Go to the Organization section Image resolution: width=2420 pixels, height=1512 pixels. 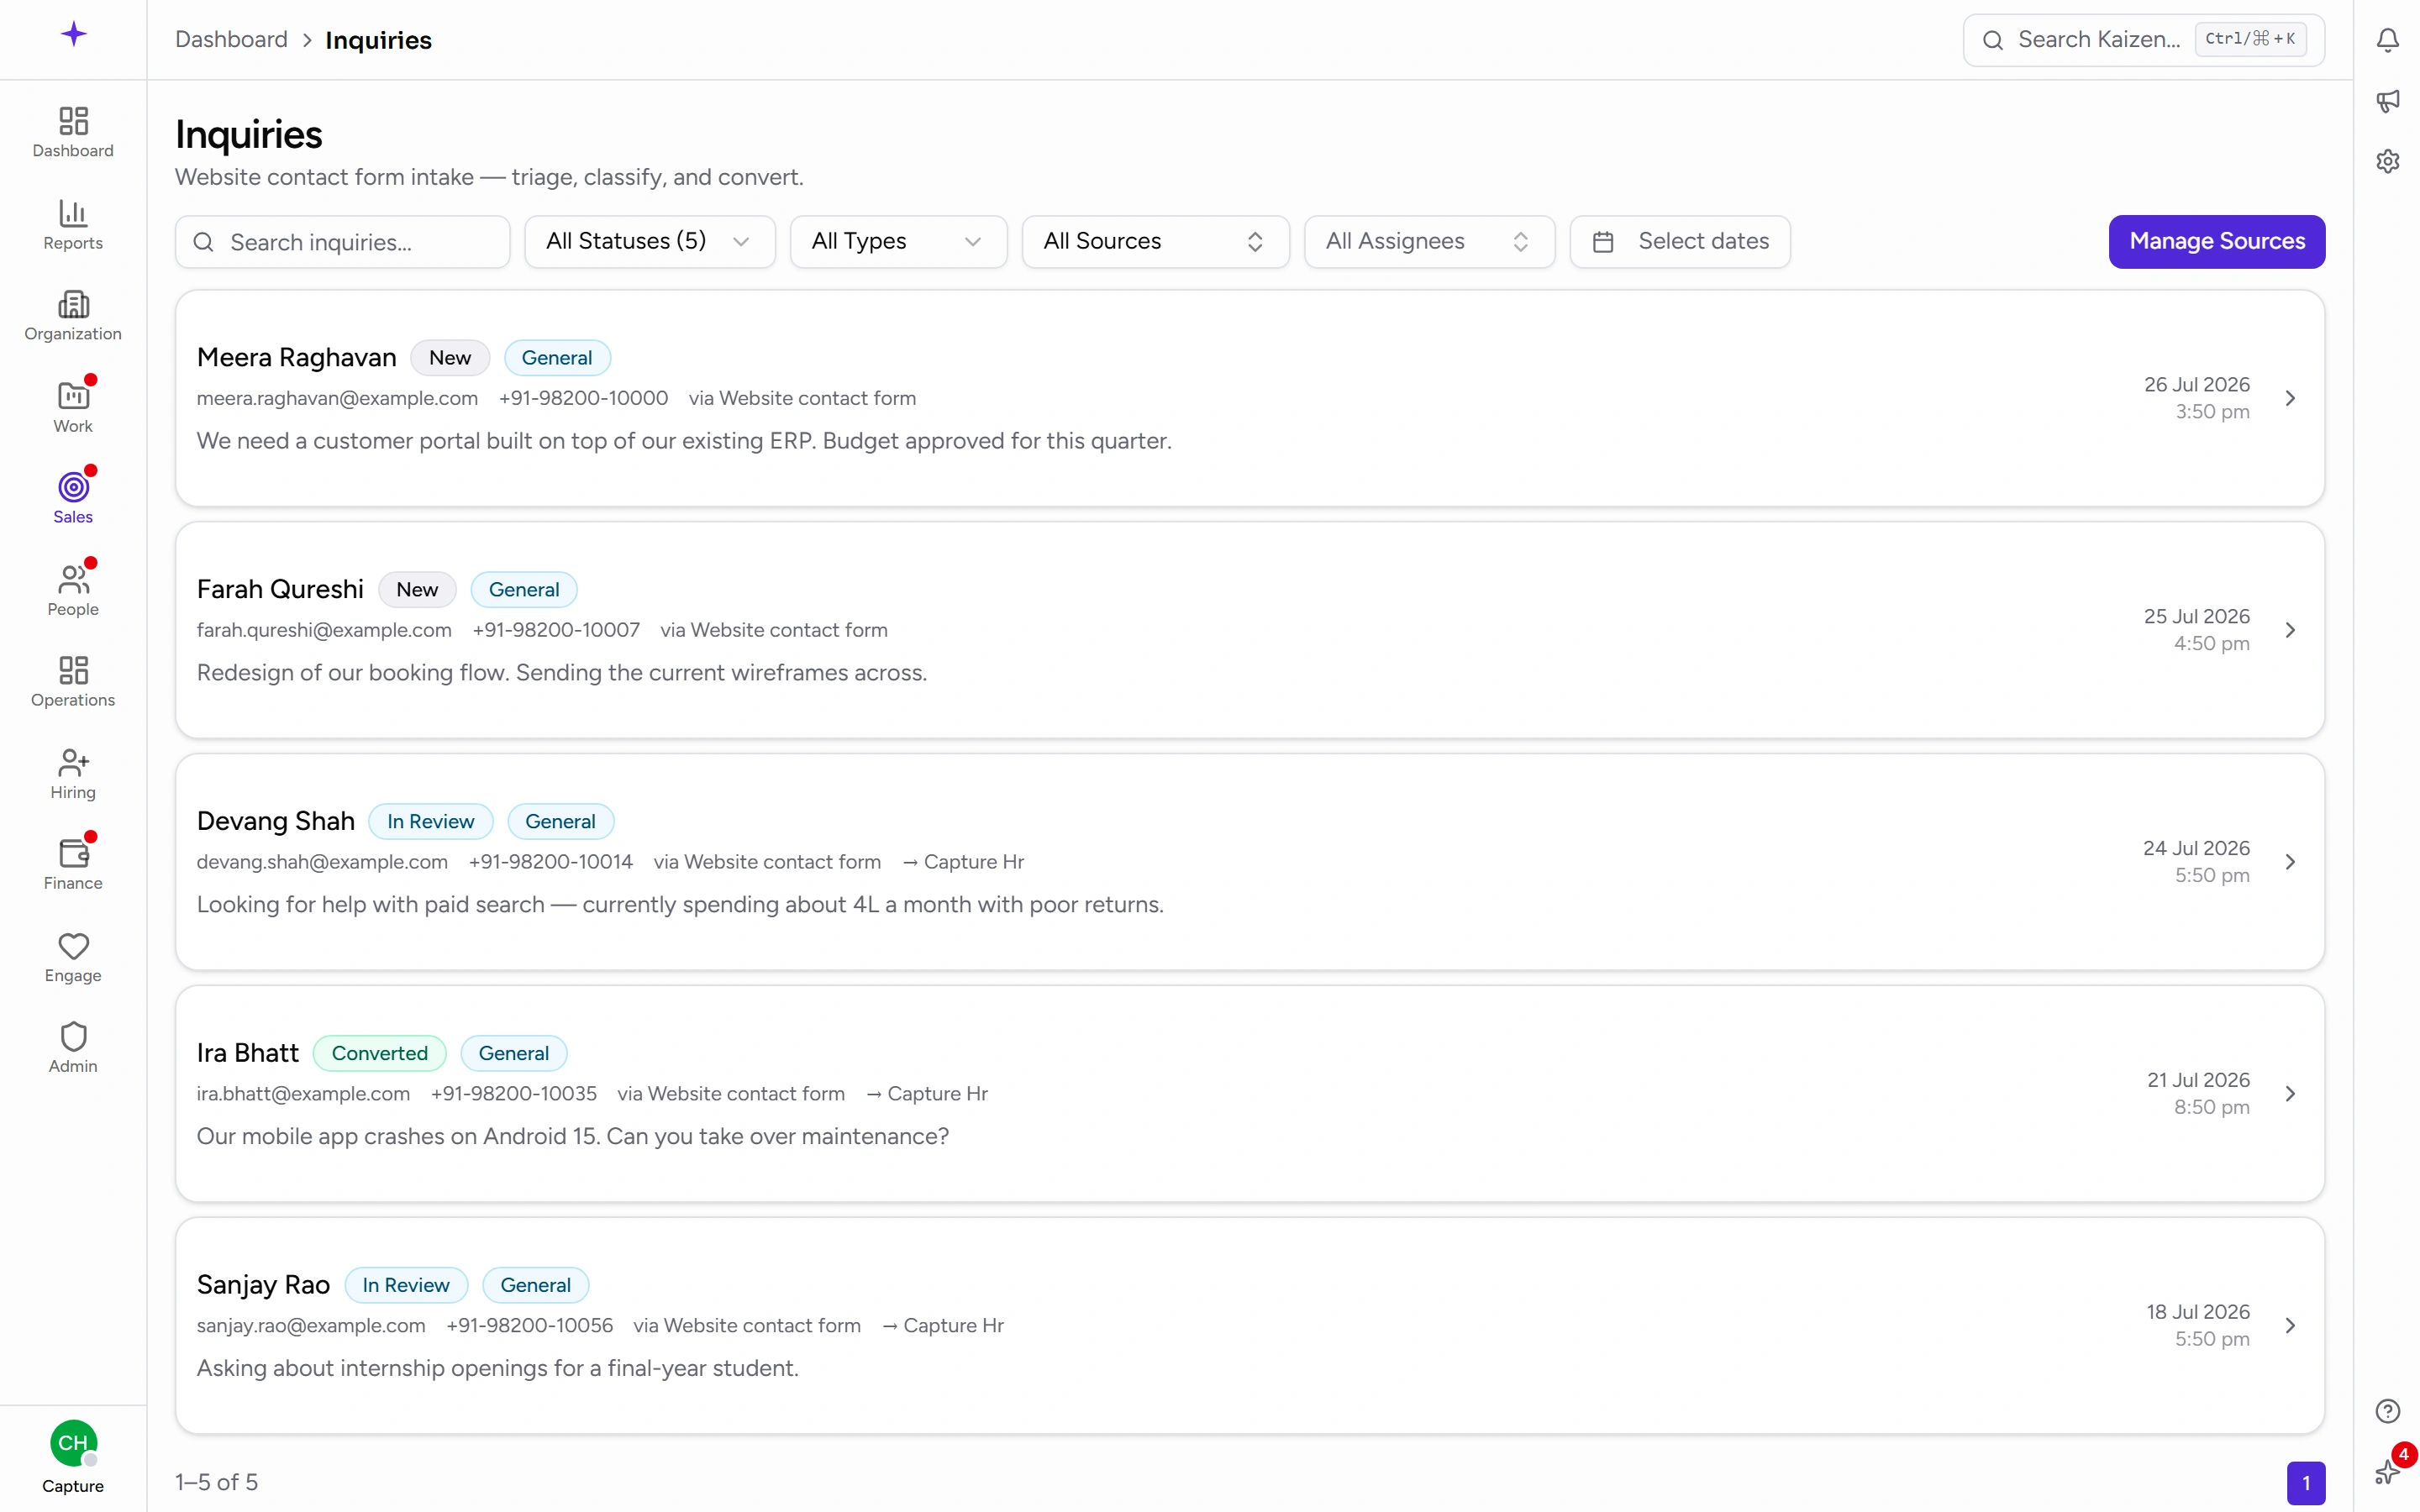pyautogui.click(x=73, y=315)
